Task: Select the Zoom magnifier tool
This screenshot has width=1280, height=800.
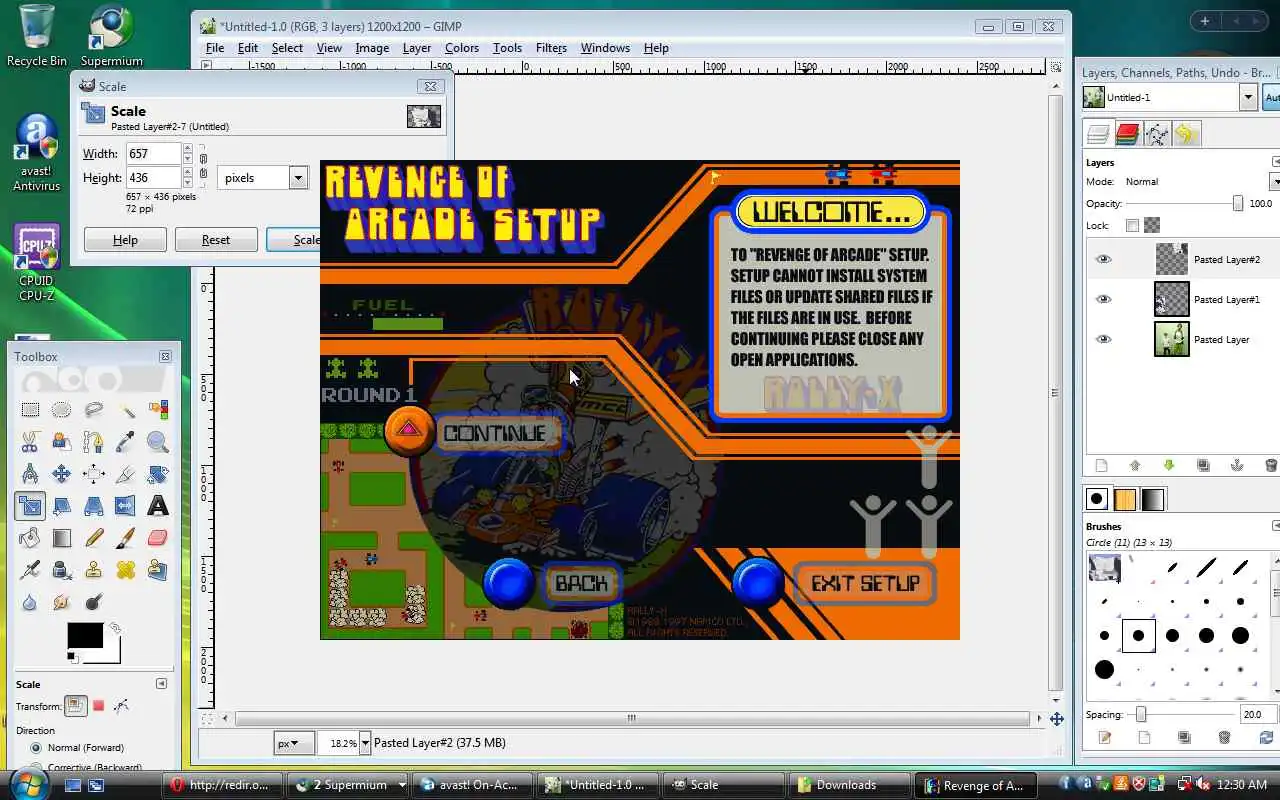Action: 158,442
